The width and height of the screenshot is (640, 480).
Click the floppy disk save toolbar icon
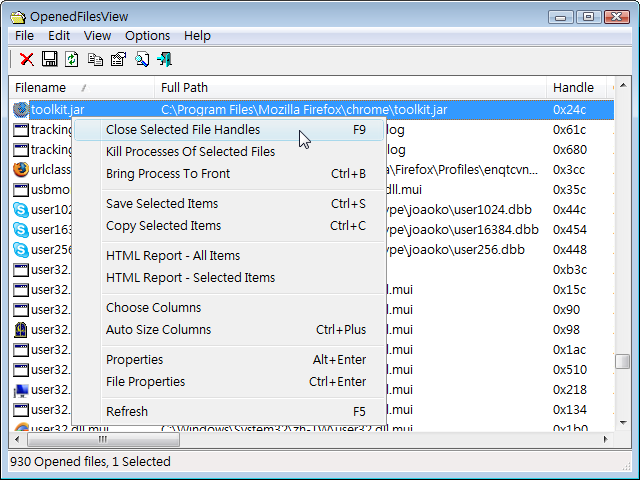click(x=50, y=59)
